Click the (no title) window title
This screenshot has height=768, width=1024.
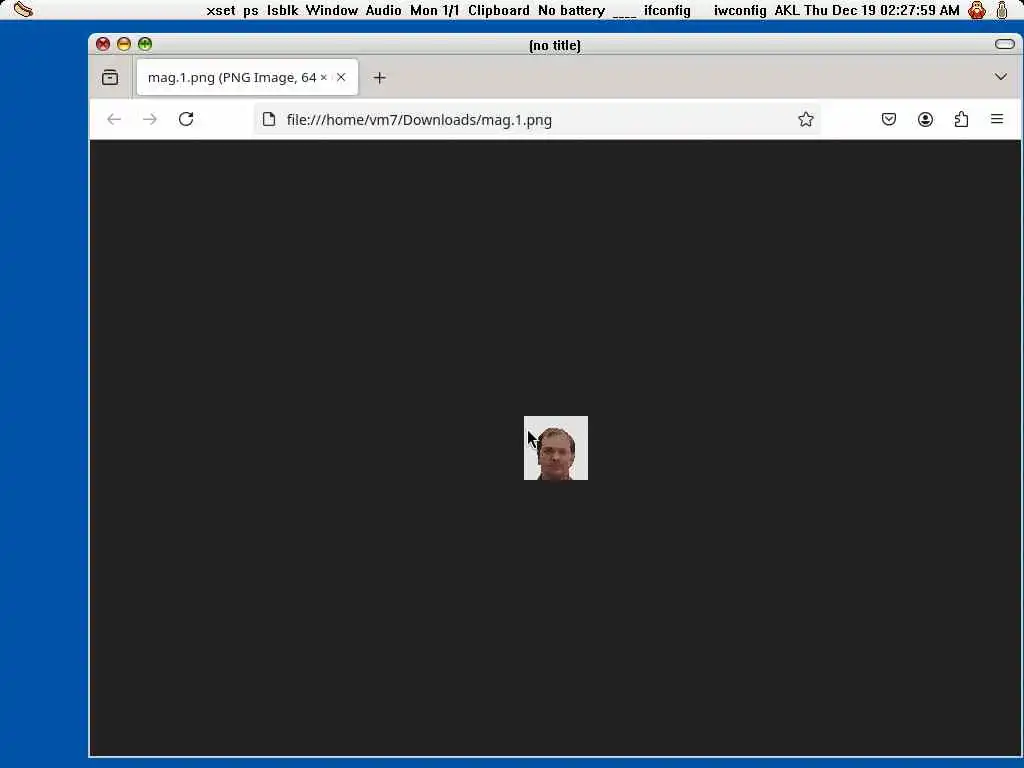pos(554,45)
